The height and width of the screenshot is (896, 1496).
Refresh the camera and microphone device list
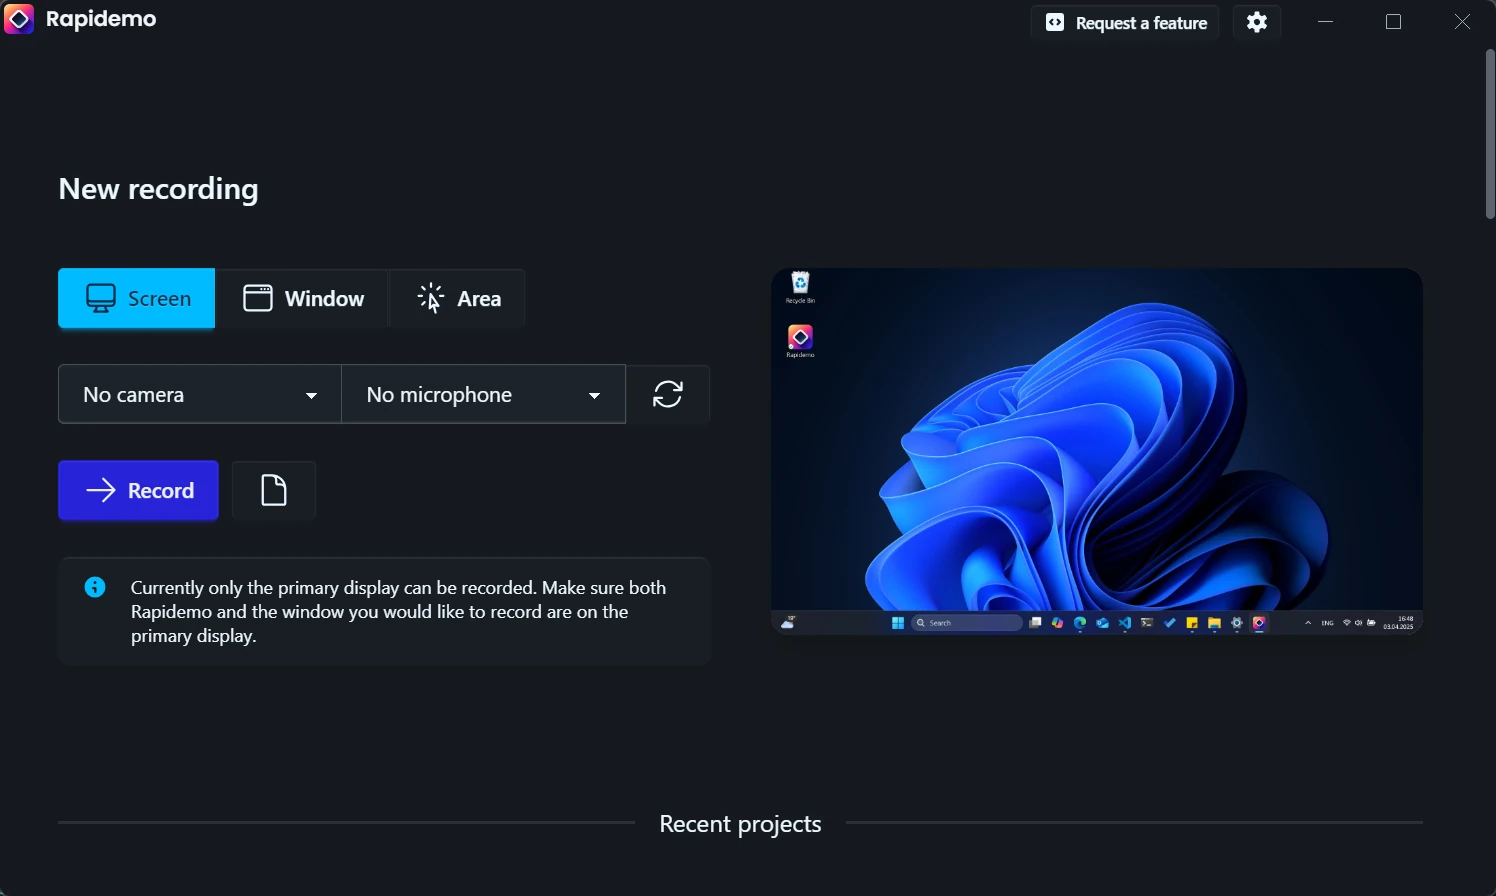pos(668,394)
